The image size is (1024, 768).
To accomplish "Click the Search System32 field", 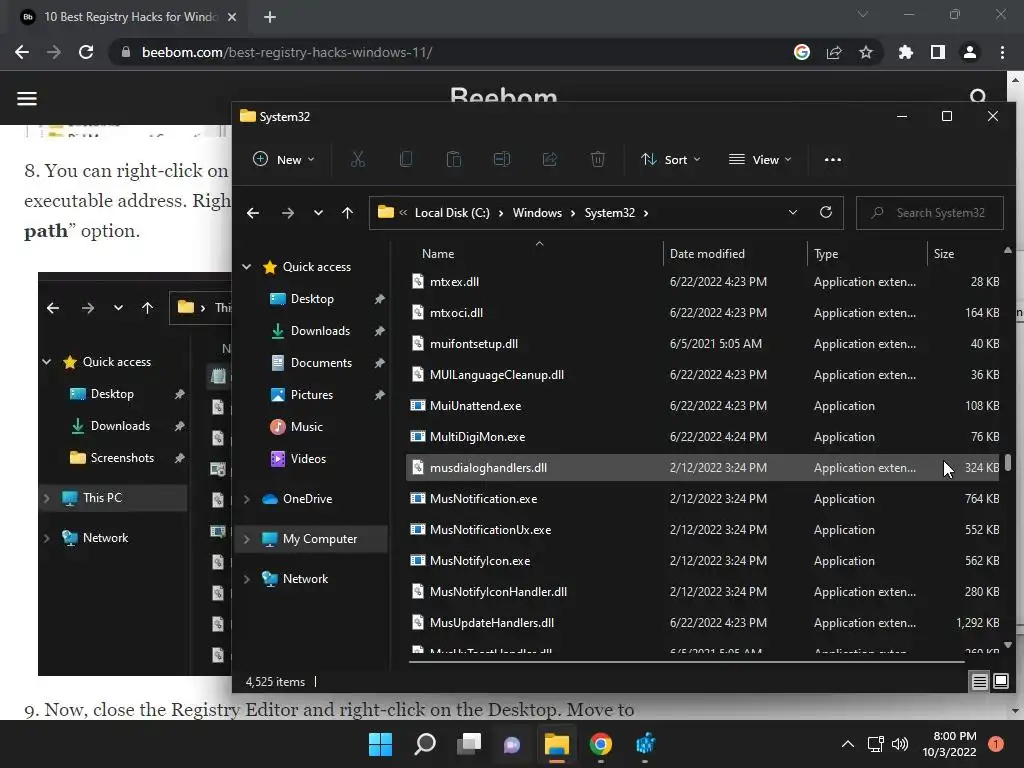I will [930, 213].
